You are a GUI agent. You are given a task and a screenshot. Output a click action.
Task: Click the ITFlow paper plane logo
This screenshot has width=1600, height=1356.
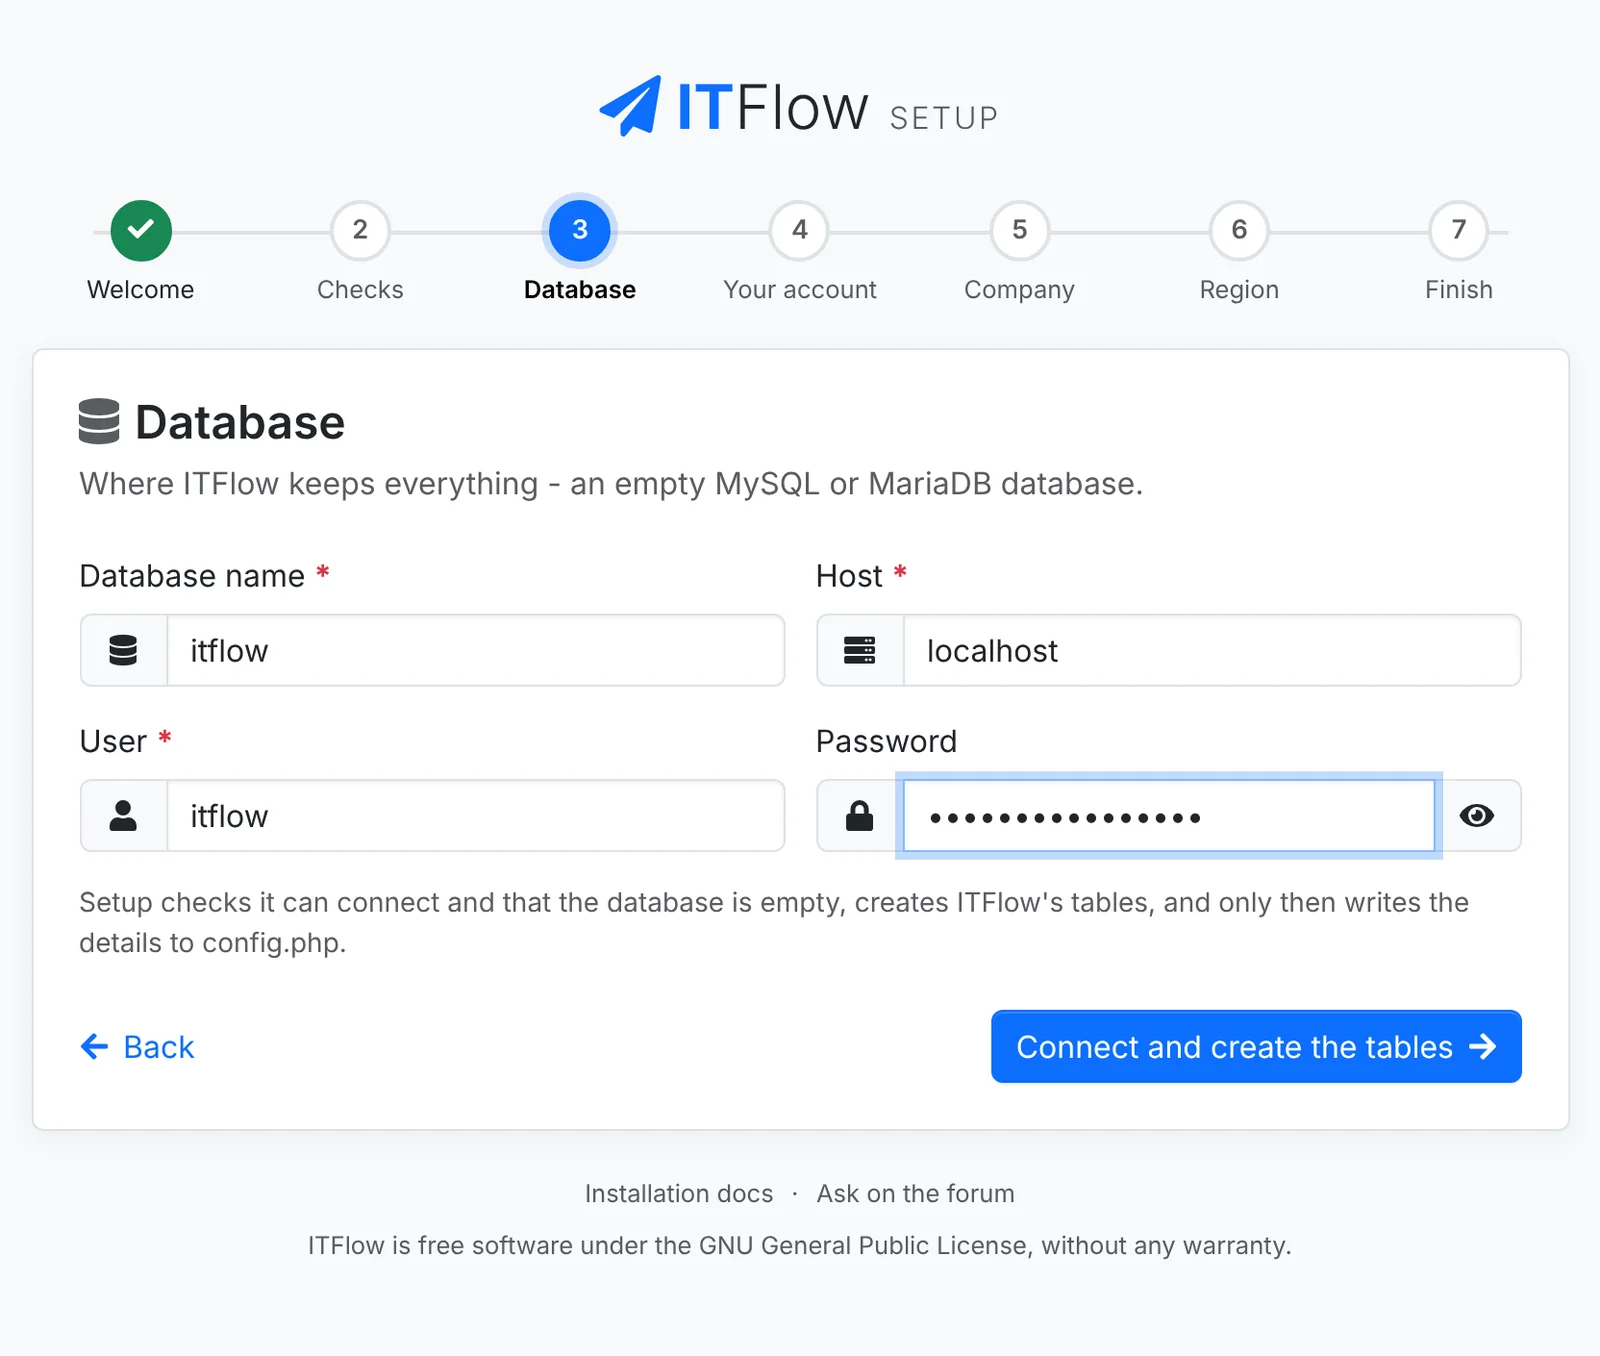[630, 106]
